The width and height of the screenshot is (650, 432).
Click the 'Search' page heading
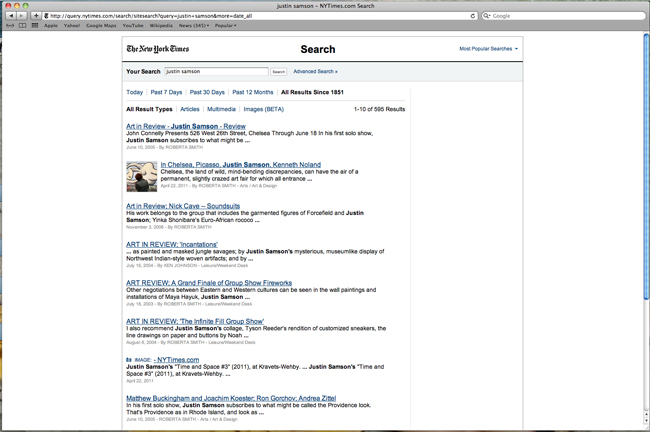[318, 49]
